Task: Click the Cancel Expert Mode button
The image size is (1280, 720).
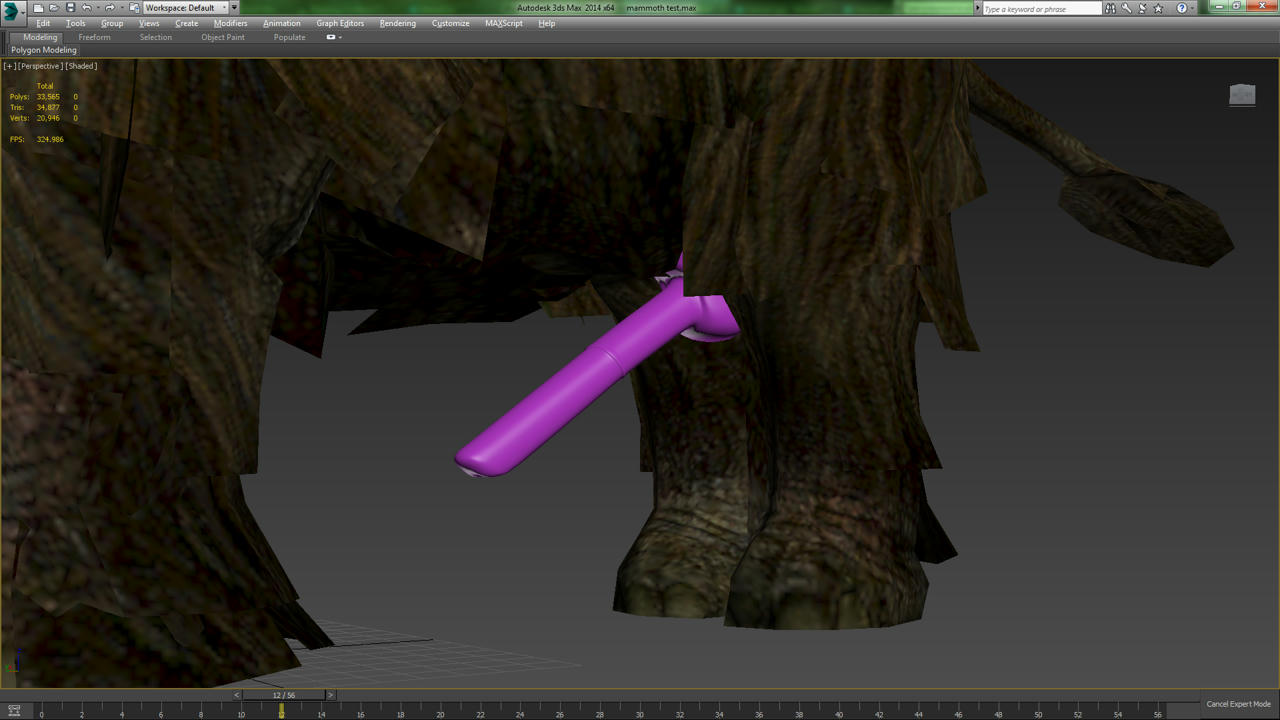Action: (1238, 704)
